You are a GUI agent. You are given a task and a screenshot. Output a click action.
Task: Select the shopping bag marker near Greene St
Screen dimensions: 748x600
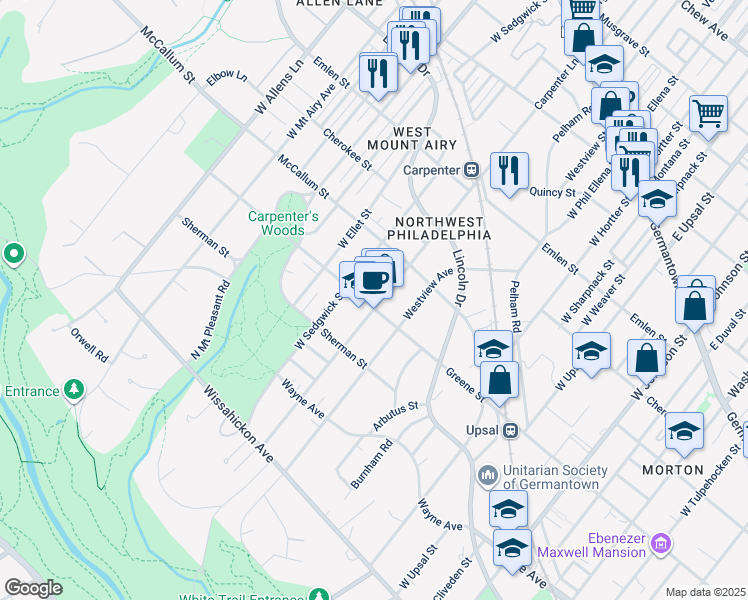[x=499, y=381]
